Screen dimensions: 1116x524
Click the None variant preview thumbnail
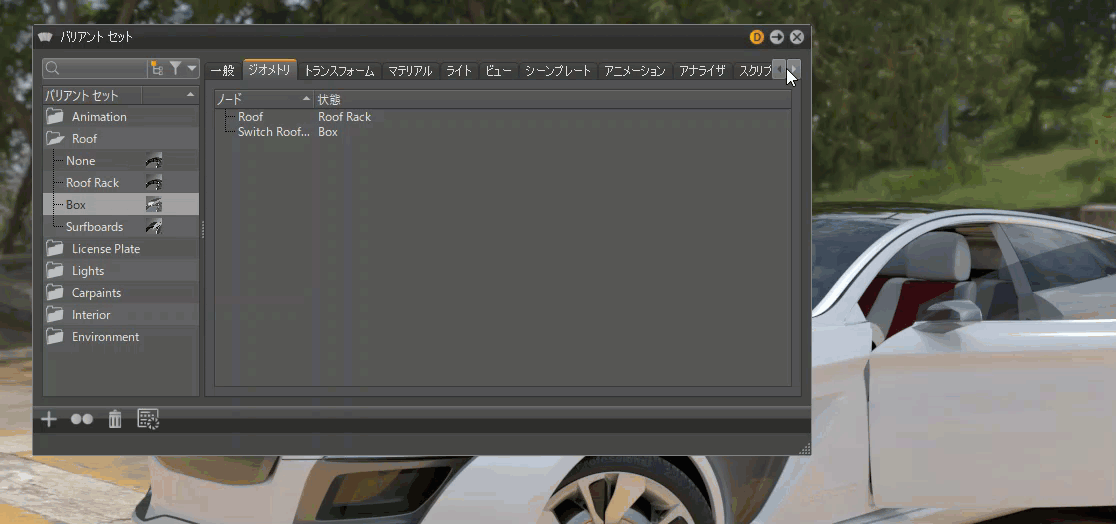coord(154,161)
